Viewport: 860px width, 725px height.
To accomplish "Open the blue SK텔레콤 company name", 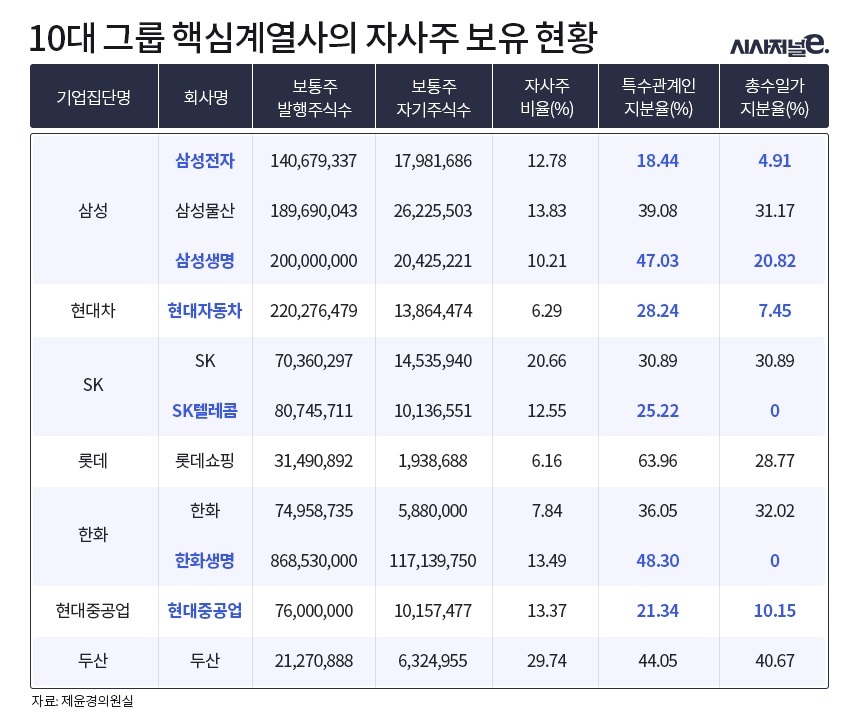I will (x=205, y=411).
